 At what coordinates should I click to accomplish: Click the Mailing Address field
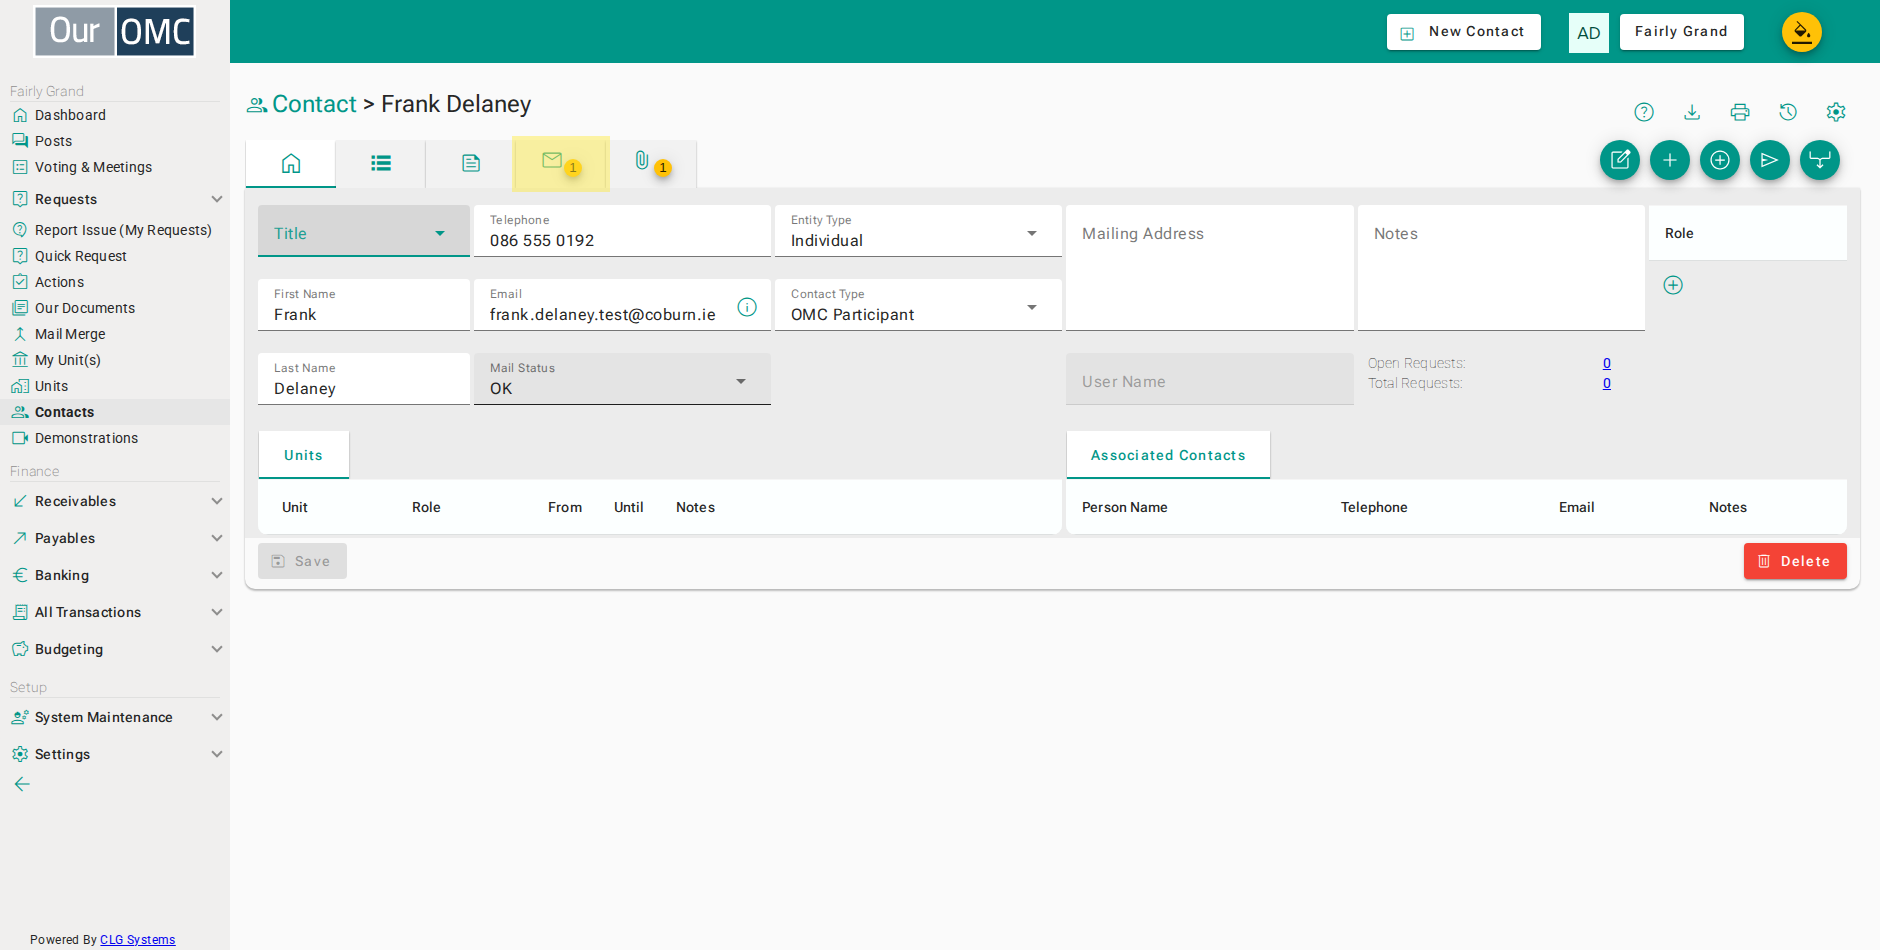click(1210, 268)
